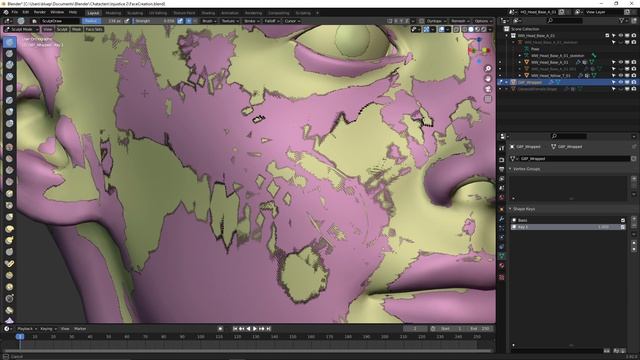Toggle Key 1 shape key checkbox
Viewport: 640px width, 360px height.
pos(623,227)
